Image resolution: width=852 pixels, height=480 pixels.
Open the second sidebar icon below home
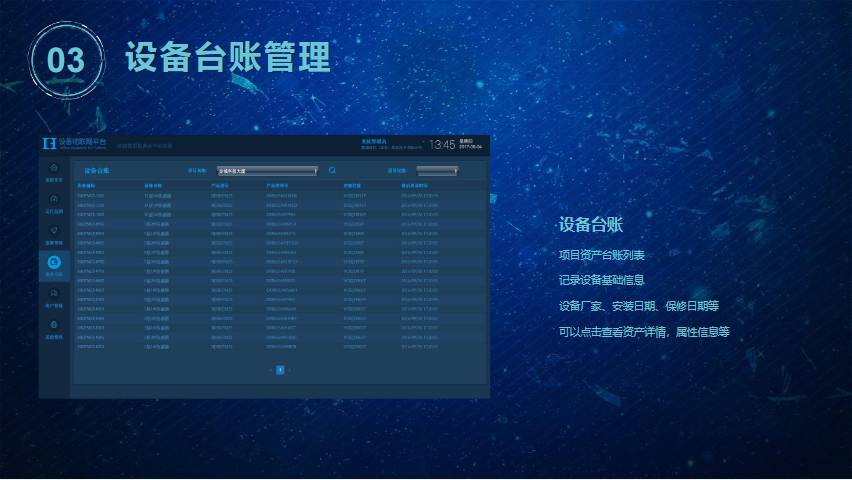point(54,200)
